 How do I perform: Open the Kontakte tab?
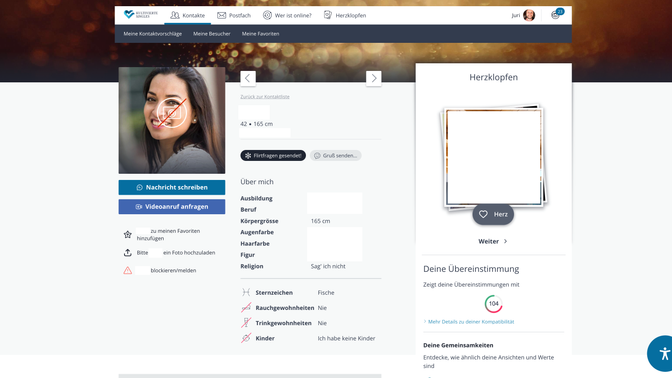(187, 15)
